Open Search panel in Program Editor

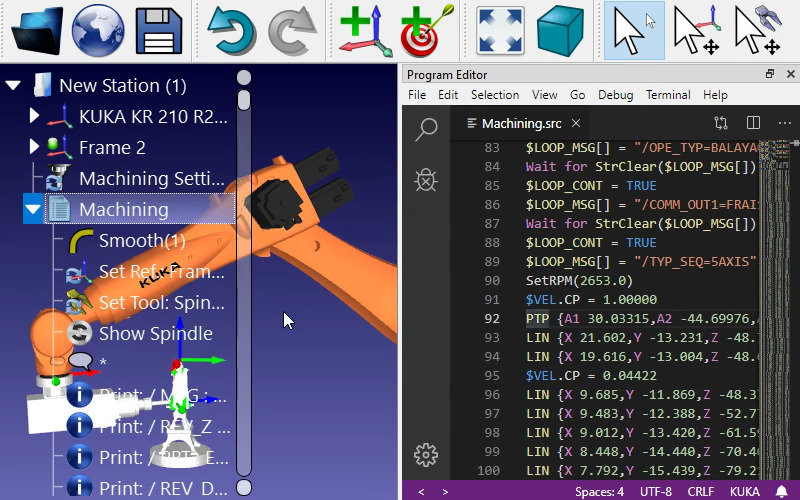426,130
